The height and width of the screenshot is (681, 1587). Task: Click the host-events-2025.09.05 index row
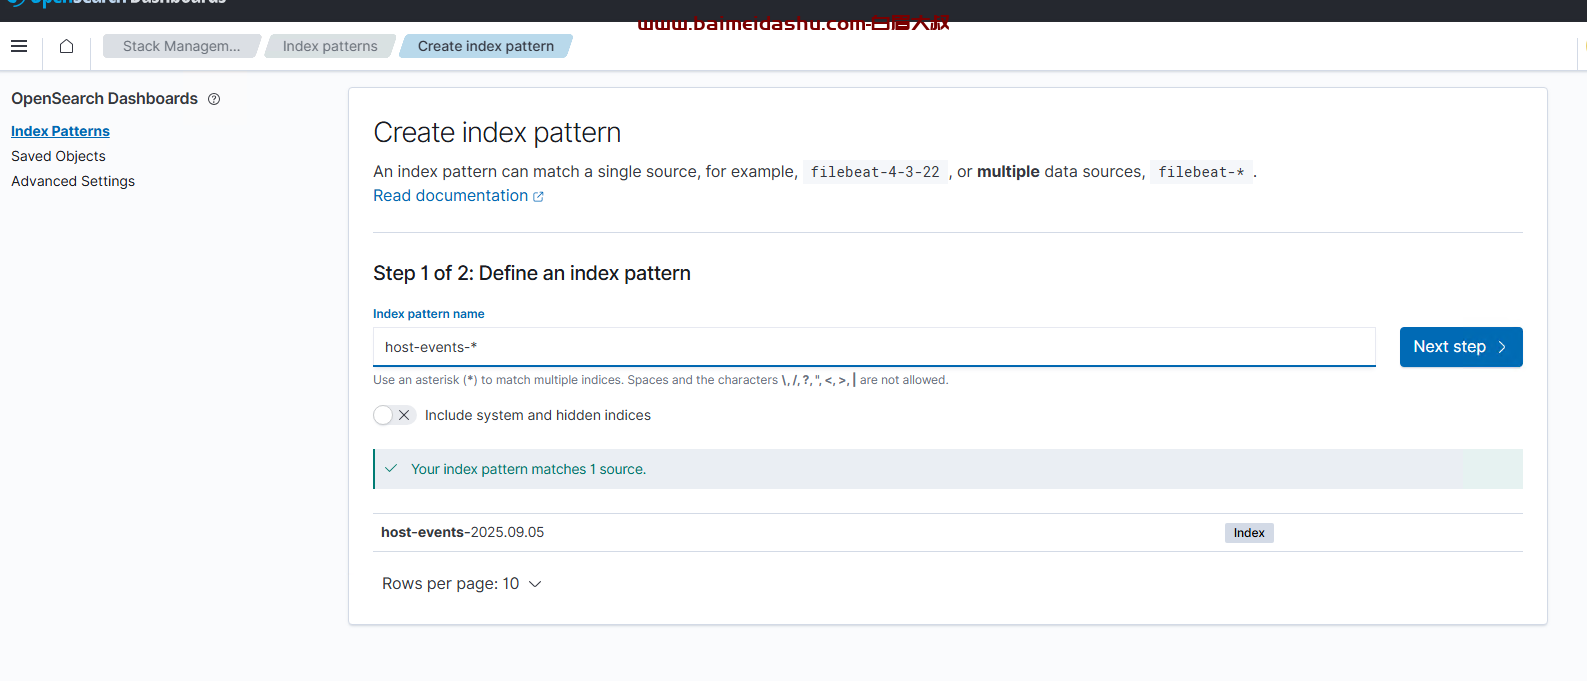click(x=948, y=533)
